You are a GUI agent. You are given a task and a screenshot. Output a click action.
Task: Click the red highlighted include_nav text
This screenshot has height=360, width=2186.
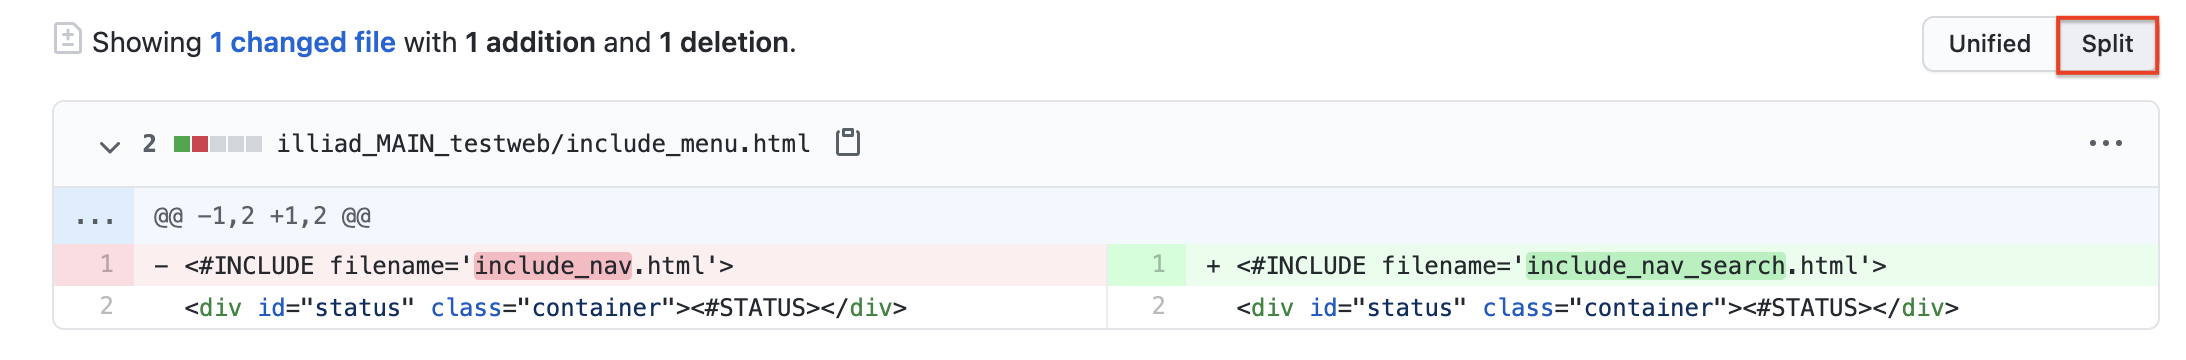[552, 265]
